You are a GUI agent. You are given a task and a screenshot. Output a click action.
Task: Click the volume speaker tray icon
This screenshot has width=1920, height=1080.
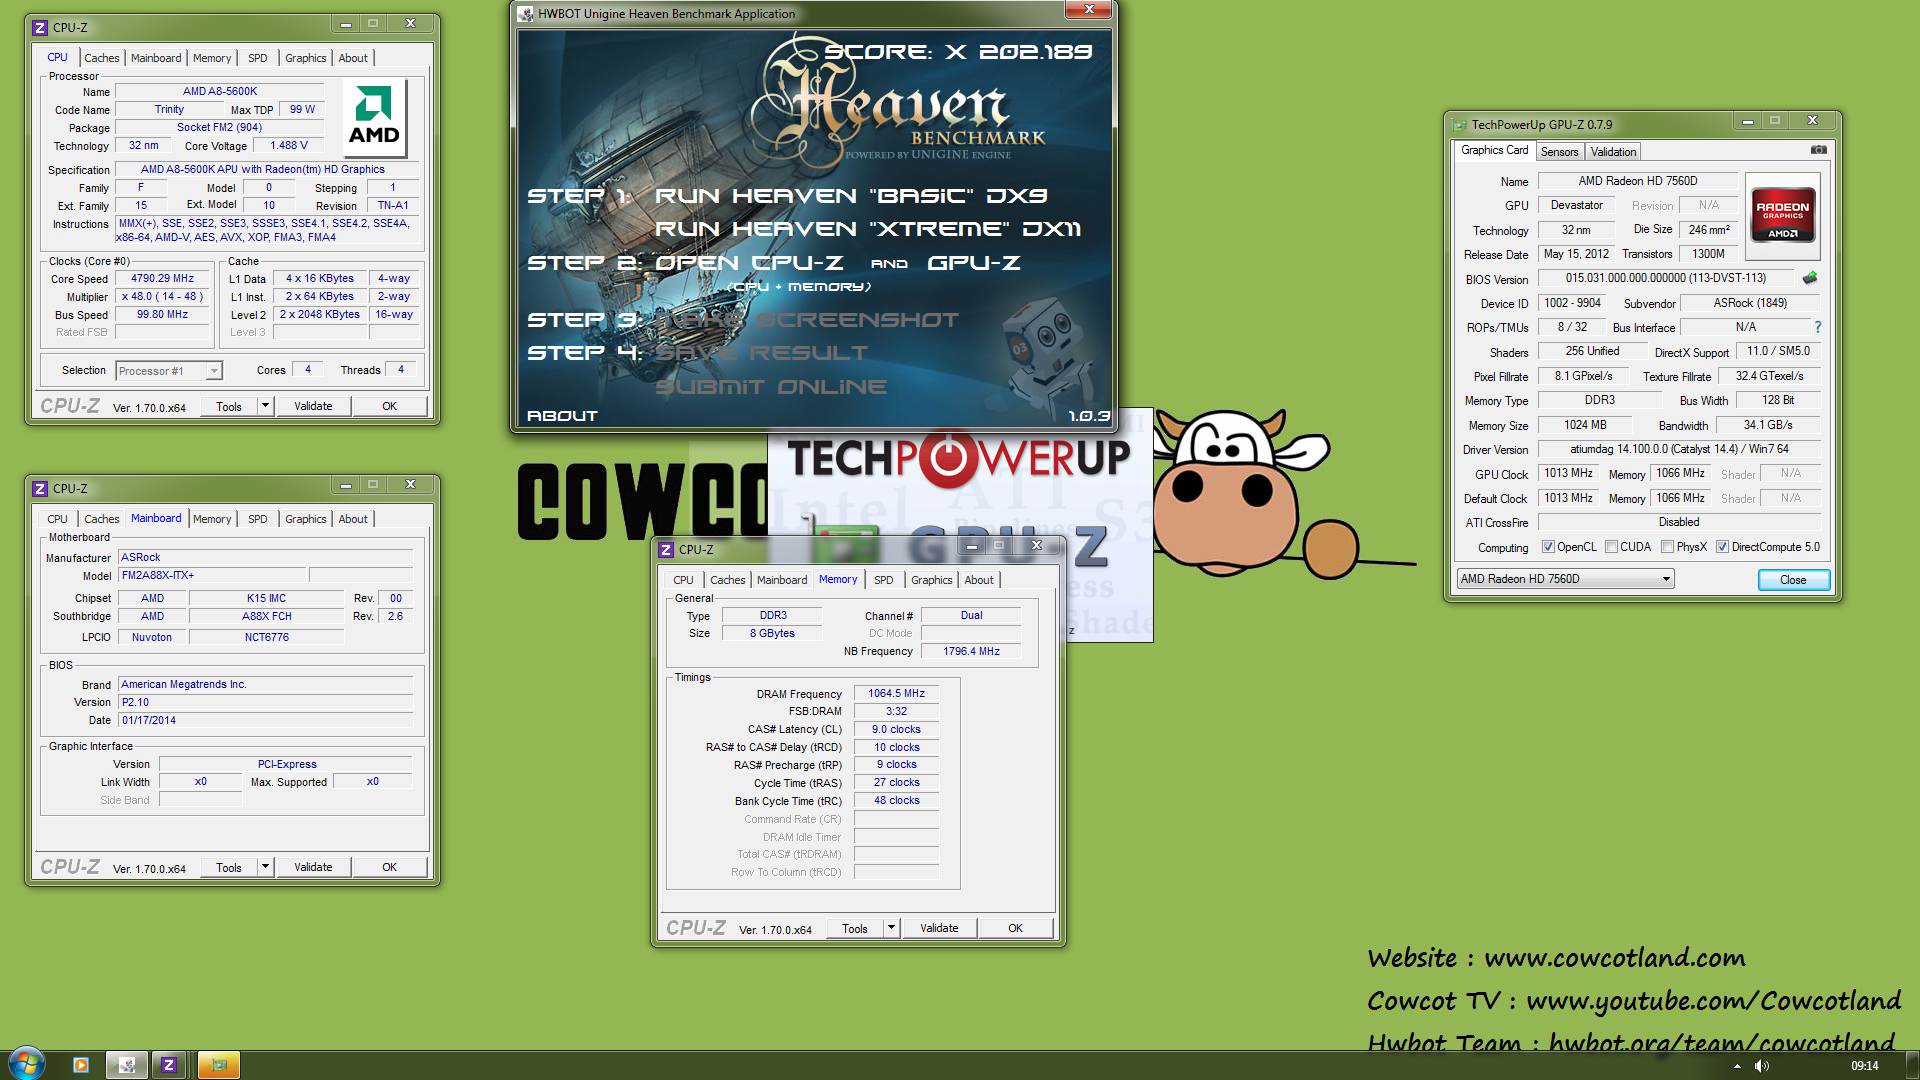click(1761, 1066)
